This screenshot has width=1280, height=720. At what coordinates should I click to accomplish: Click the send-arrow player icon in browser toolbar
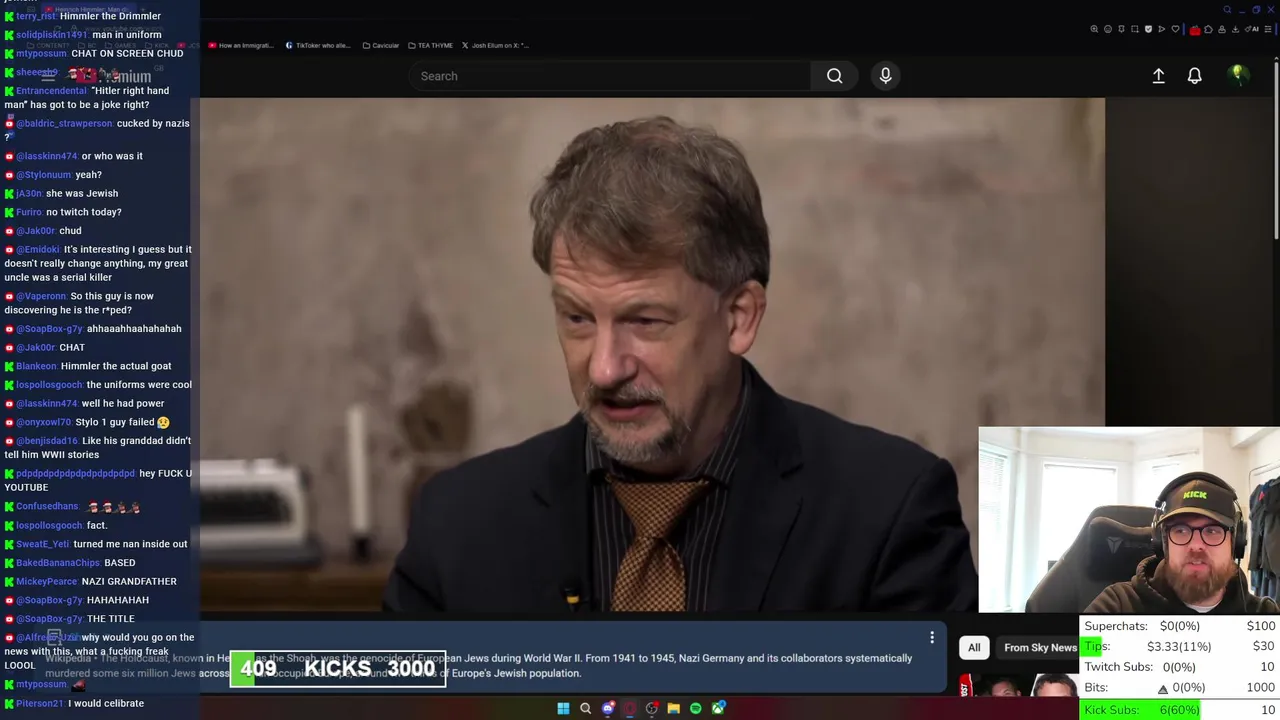(1162, 29)
